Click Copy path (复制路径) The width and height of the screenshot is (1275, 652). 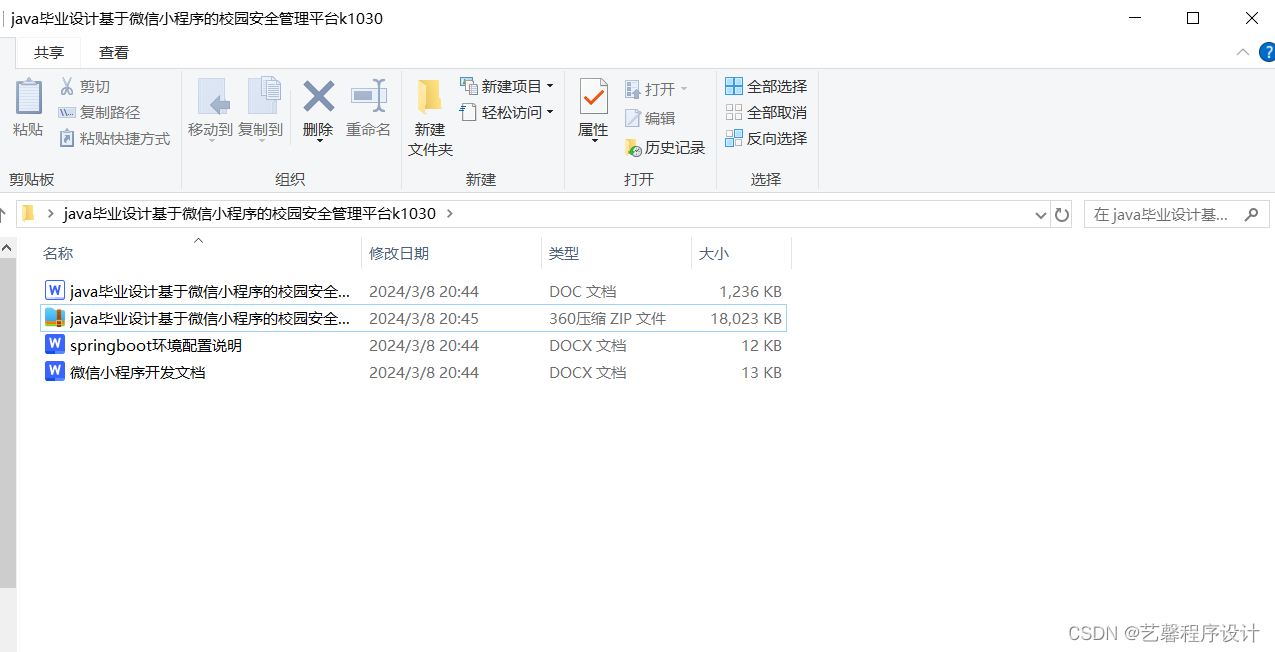tap(99, 113)
